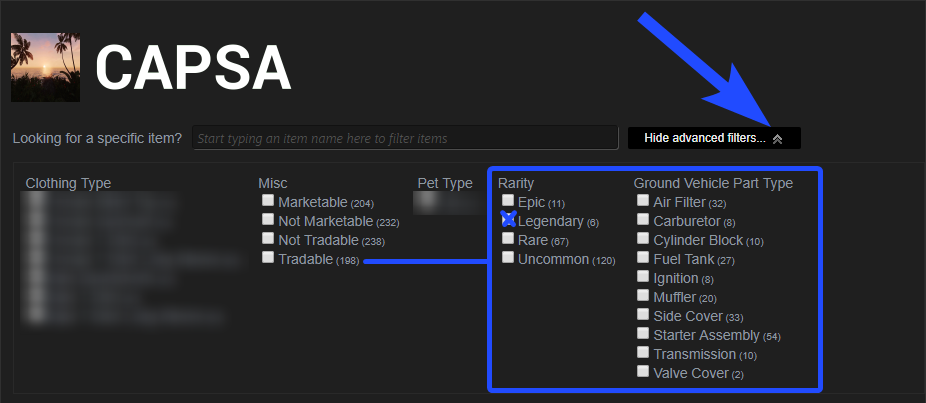Enable the Fuel Tank checkbox
The image size is (926, 403).
point(643,258)
